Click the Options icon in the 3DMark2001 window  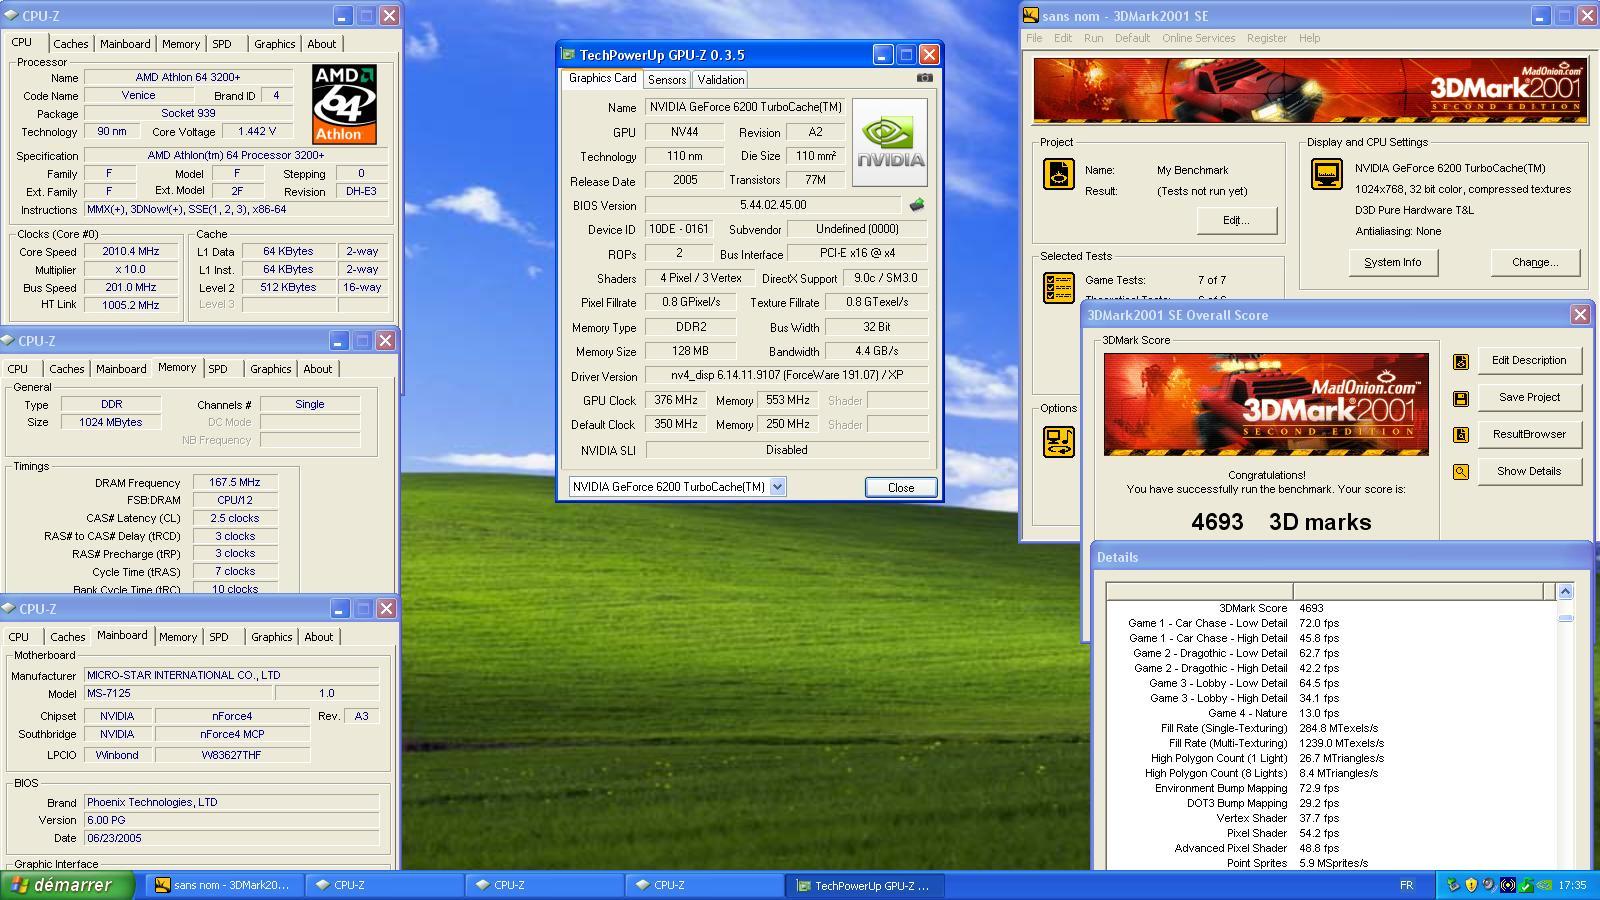click(x=1059, y=441)
